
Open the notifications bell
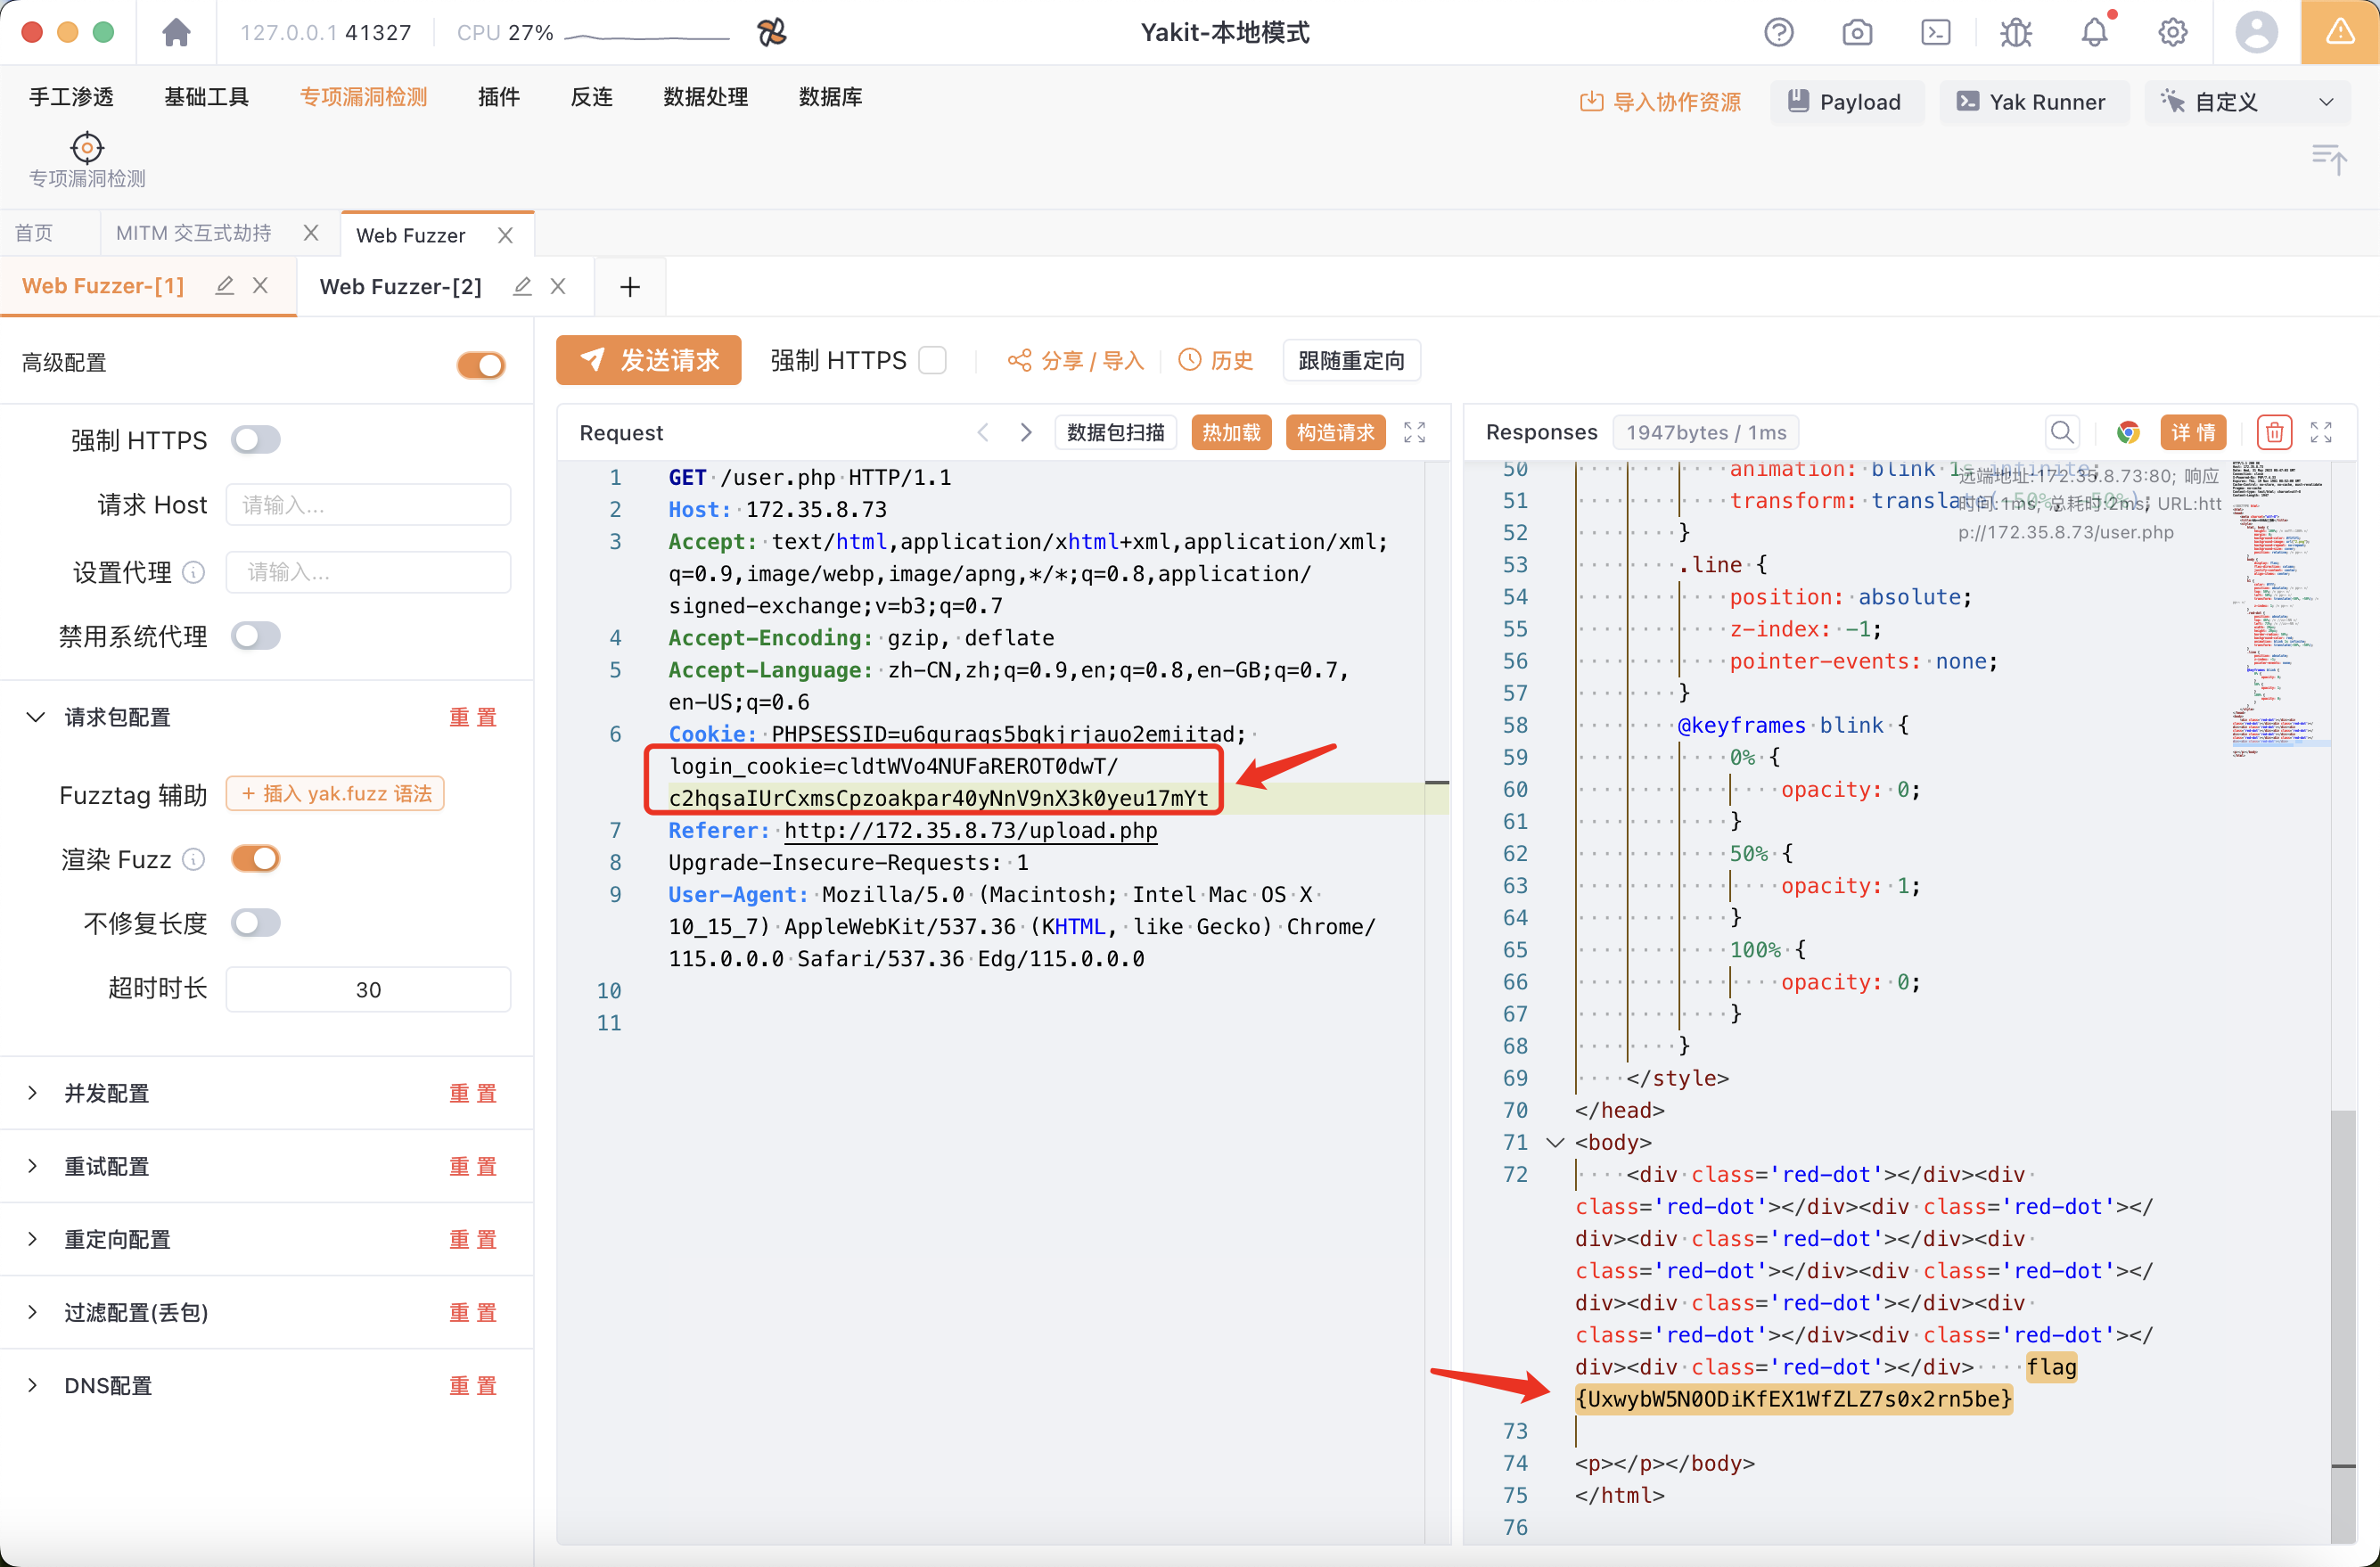(2095, 31)
